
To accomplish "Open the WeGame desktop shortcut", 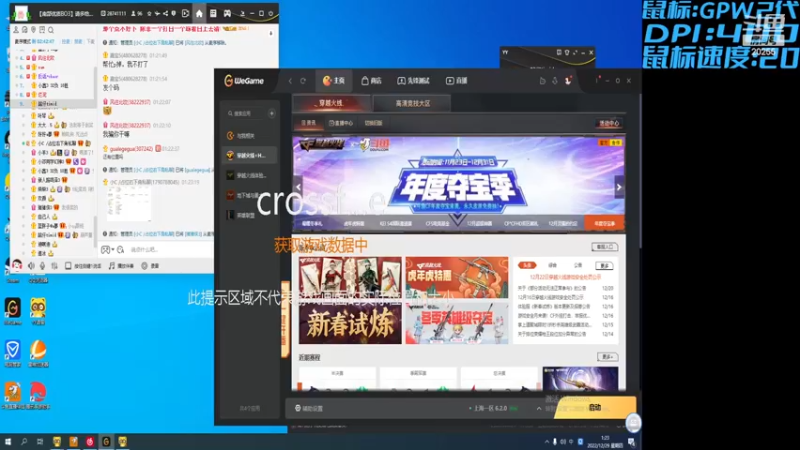I will (x=13, y=311).
